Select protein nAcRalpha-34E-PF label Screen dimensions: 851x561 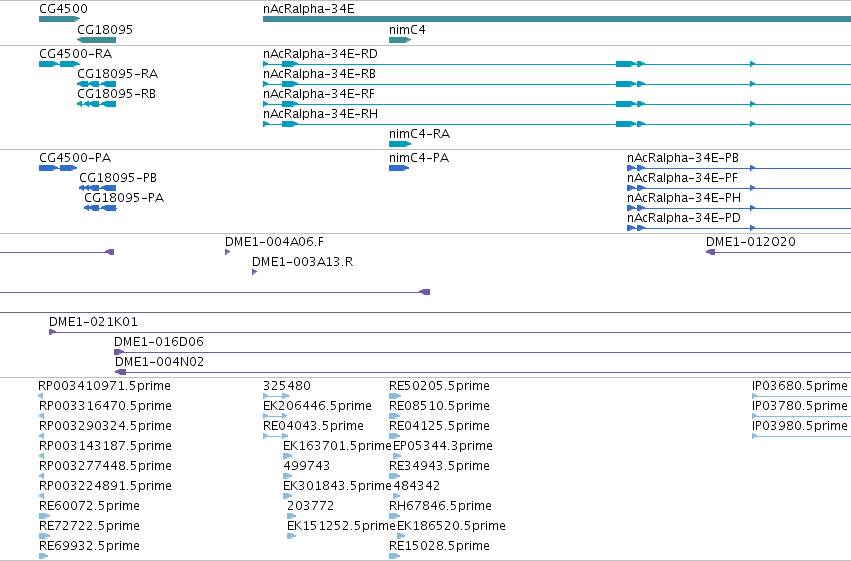682,178
